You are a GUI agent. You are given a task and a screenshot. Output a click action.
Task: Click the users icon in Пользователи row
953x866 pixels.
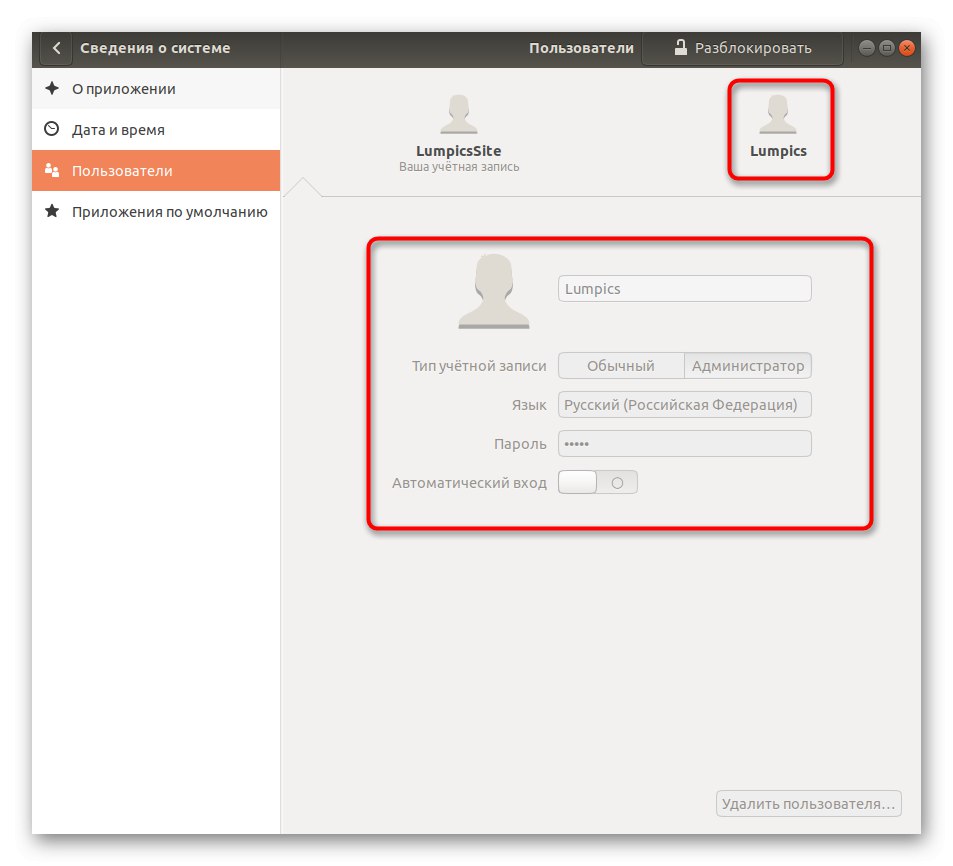[52, 170]
